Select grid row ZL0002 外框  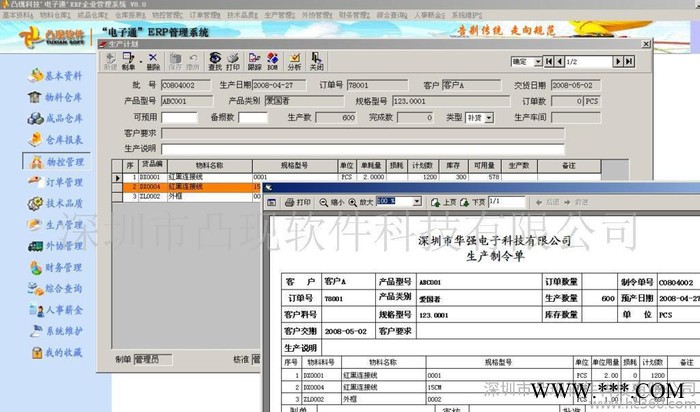(187, 196)
